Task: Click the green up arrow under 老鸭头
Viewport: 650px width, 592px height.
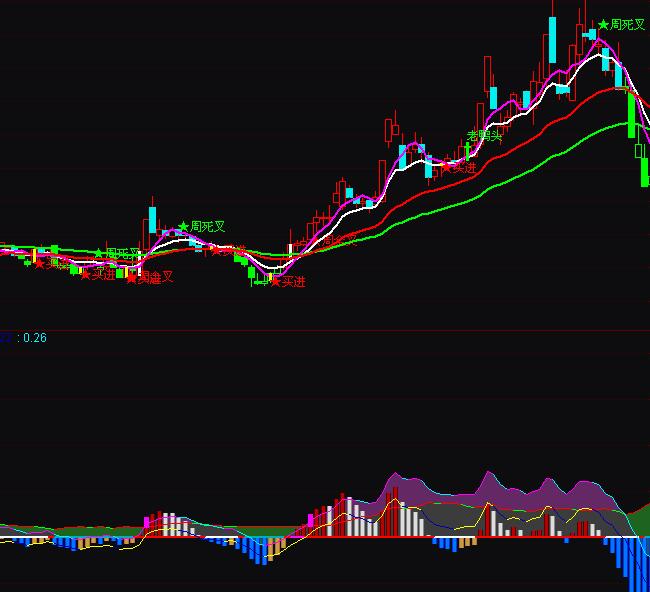Action: (466, 149)
